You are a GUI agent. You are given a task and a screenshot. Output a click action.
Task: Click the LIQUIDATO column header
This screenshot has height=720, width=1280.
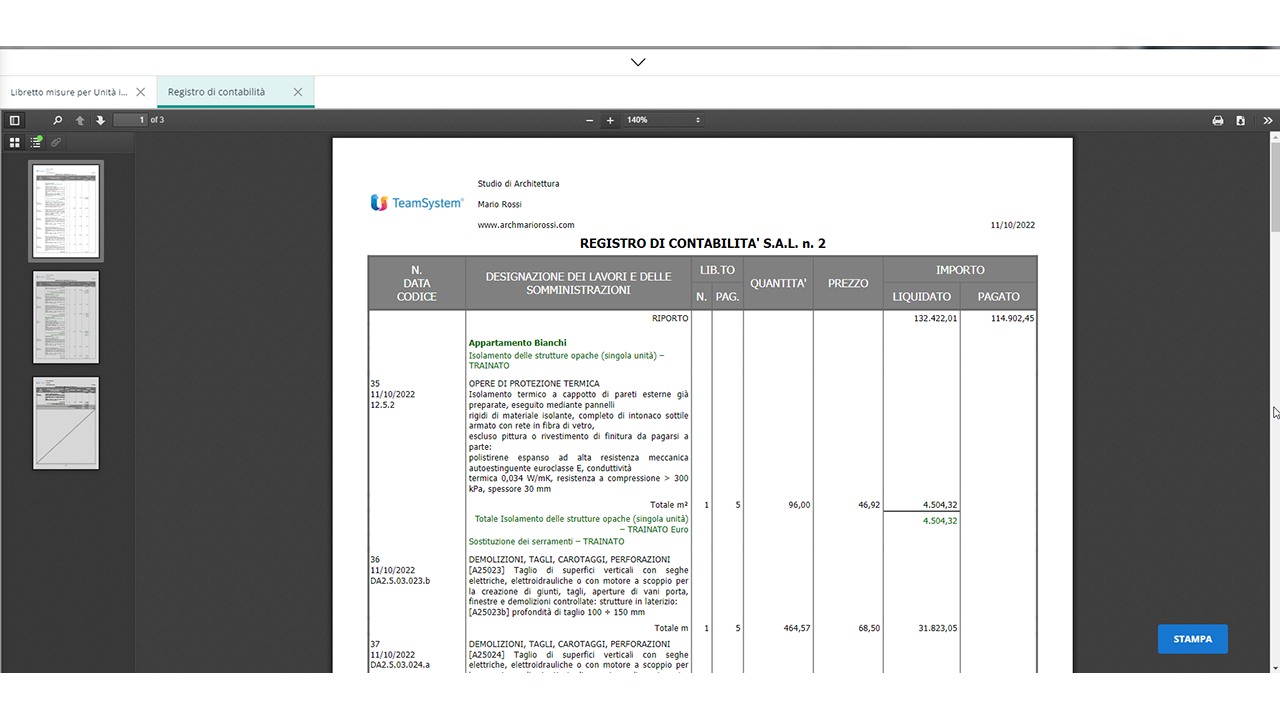[x=922, y=296]
